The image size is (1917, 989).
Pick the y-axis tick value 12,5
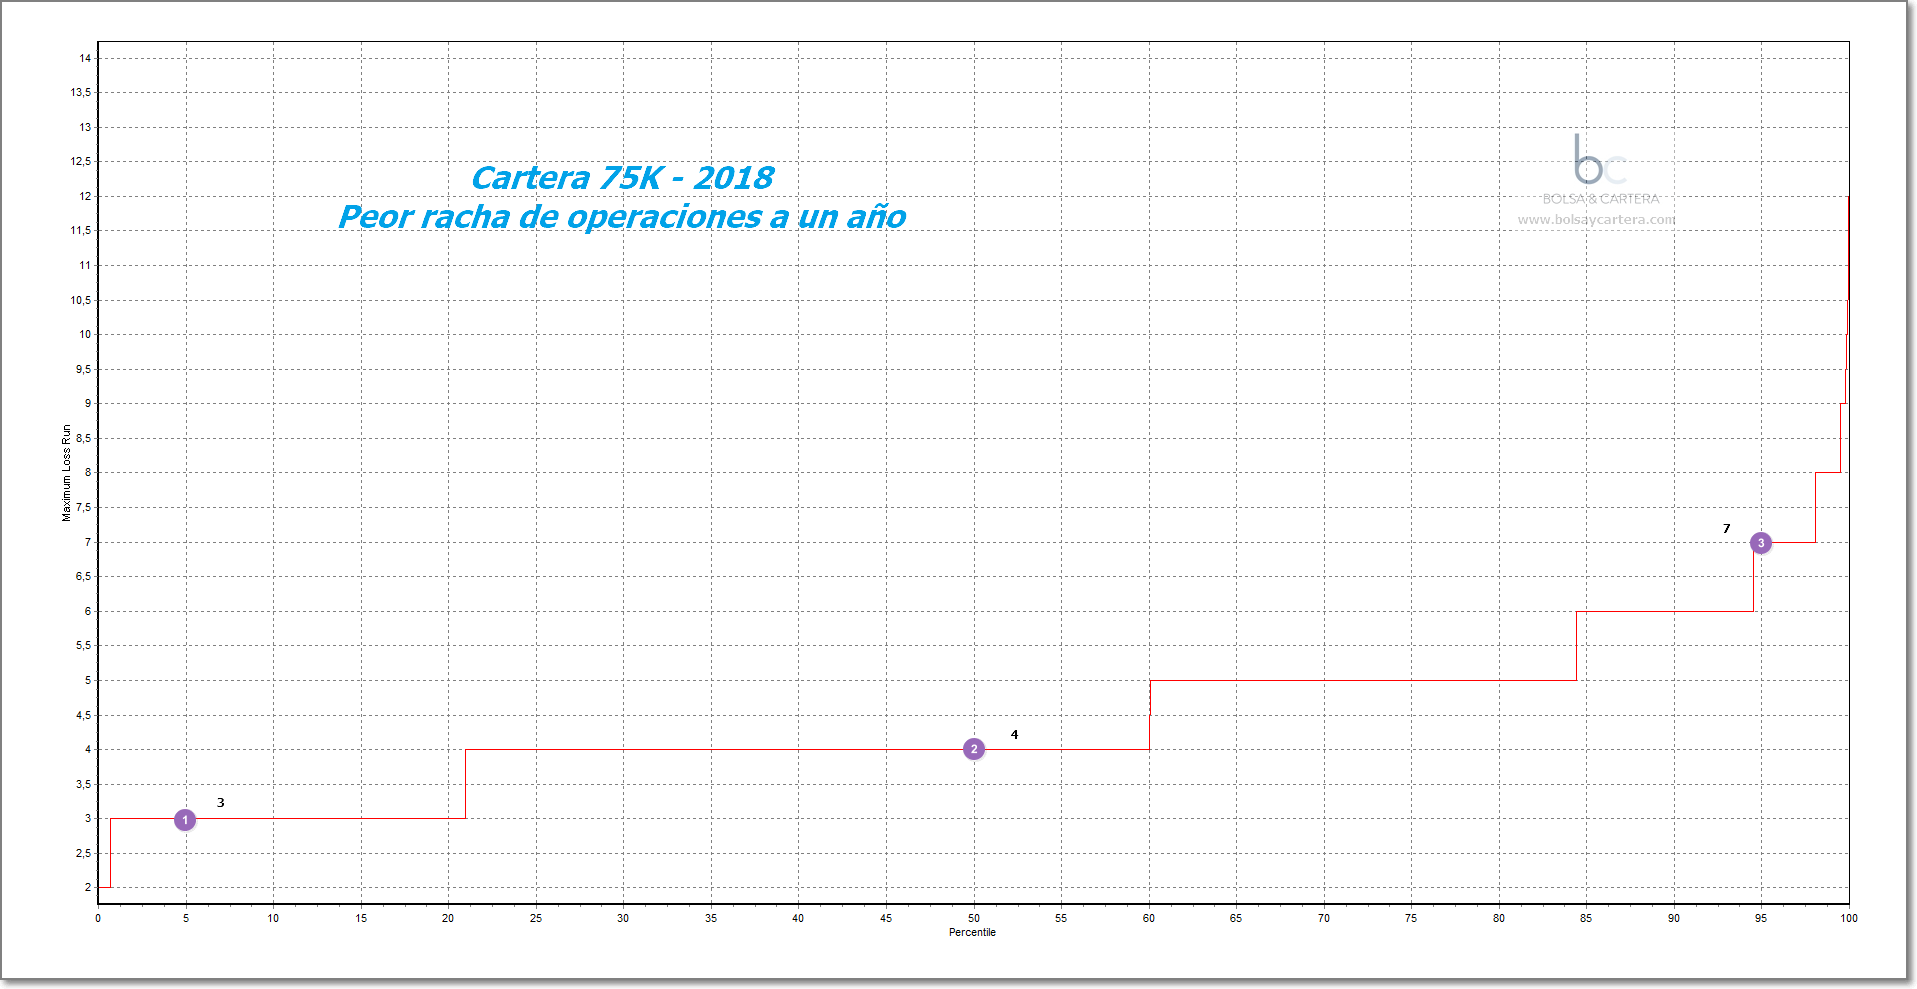80,161
